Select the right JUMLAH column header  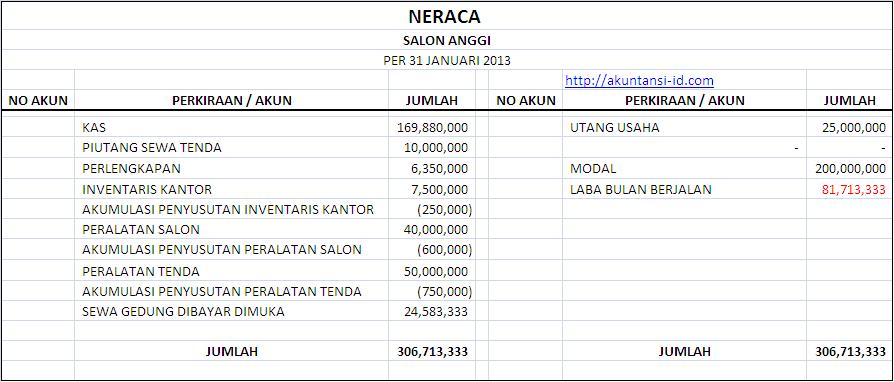850,101
